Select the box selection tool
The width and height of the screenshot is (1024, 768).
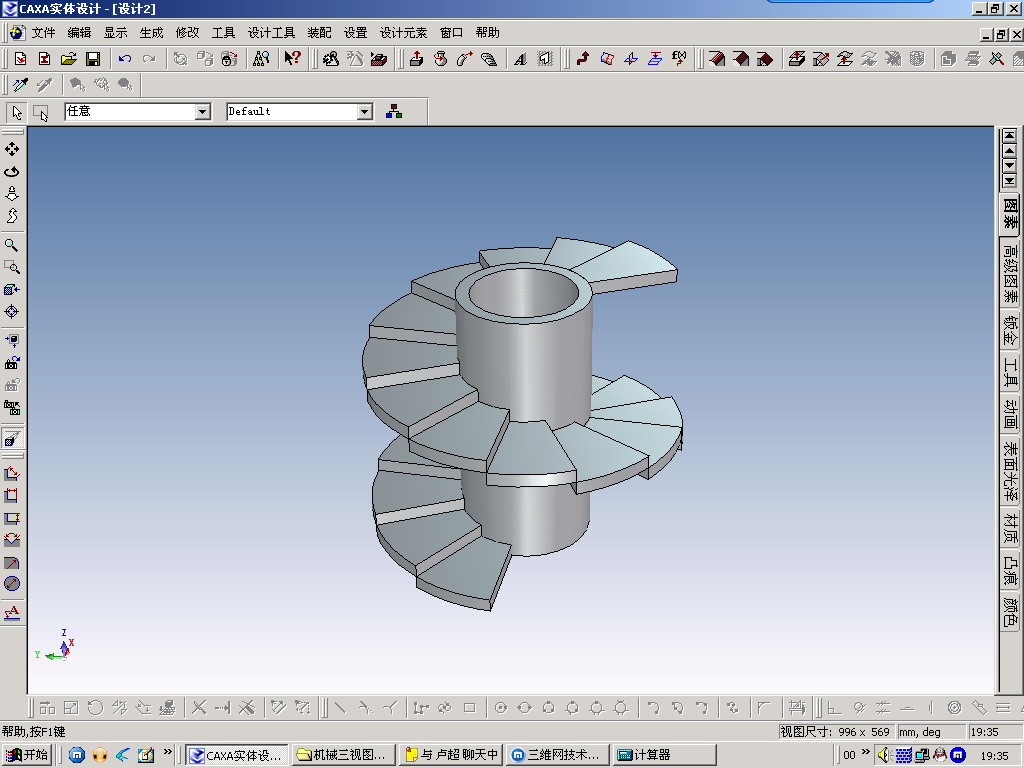pyautogui.click(x=40, y=112)
